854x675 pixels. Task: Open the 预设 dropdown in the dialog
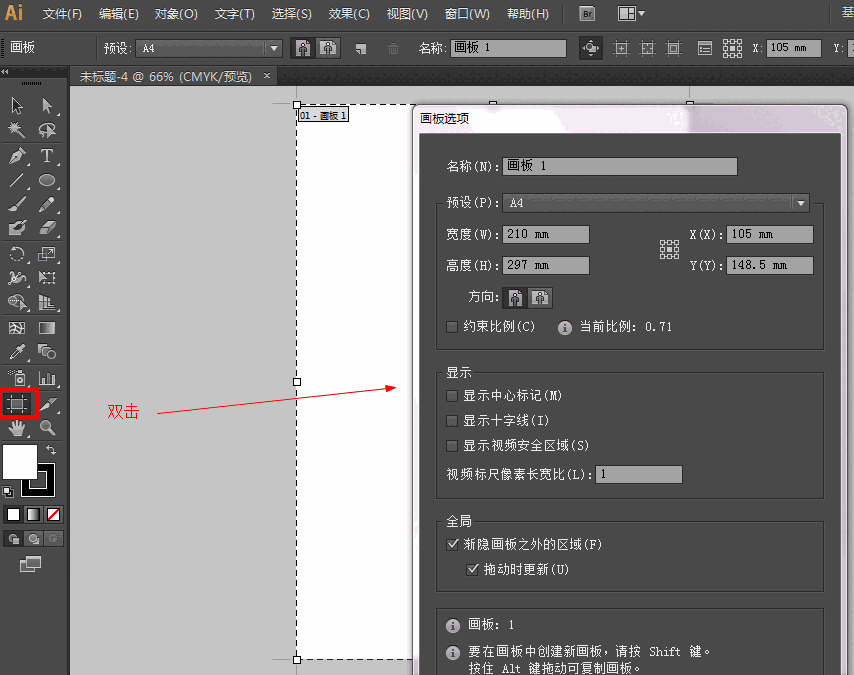[800, 203]
